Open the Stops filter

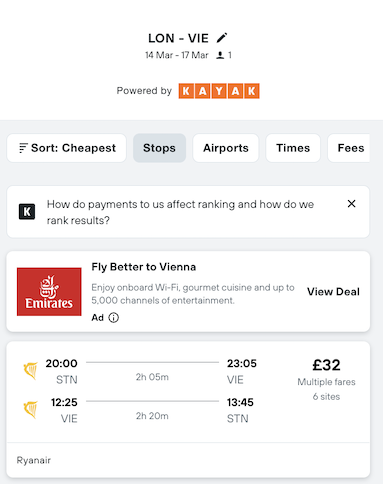159,148
